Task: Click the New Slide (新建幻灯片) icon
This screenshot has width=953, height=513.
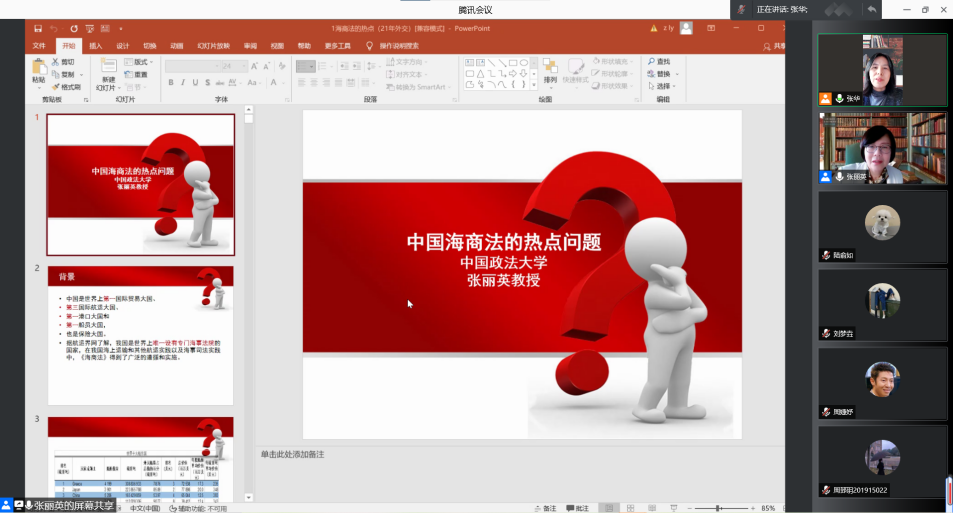Action: (108, 66)
